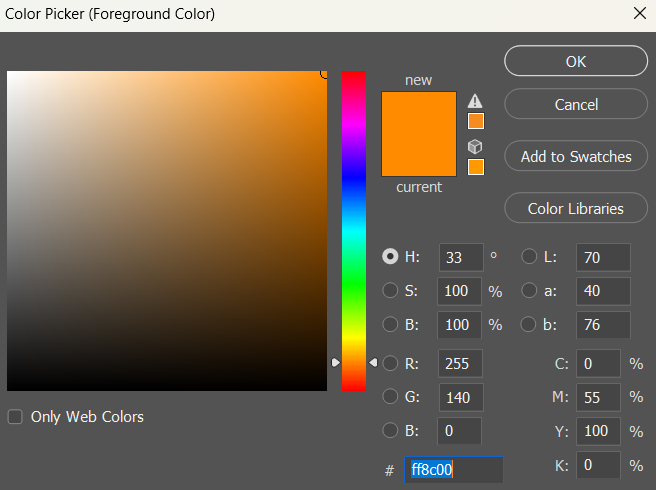
Task: Click the vertical hue spectrum slider
Action: point(354,230)
